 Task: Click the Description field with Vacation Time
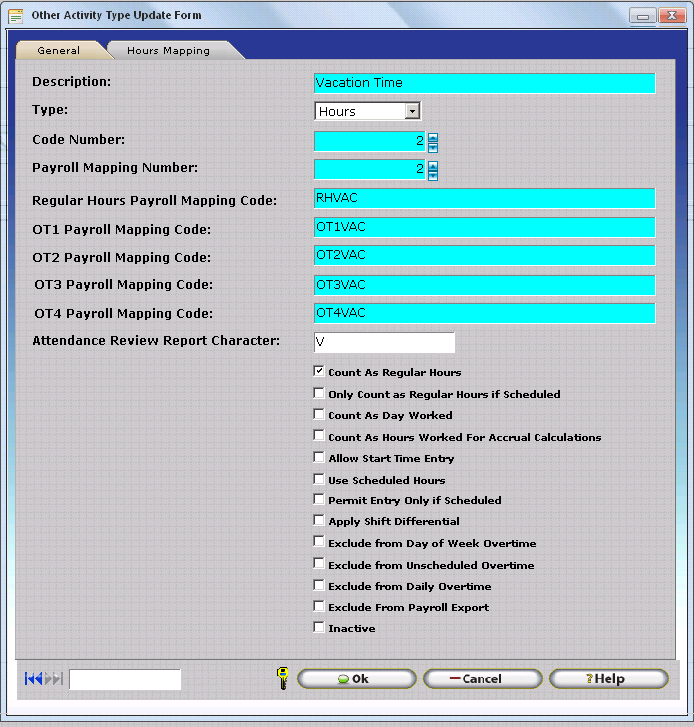click(484, 83)
